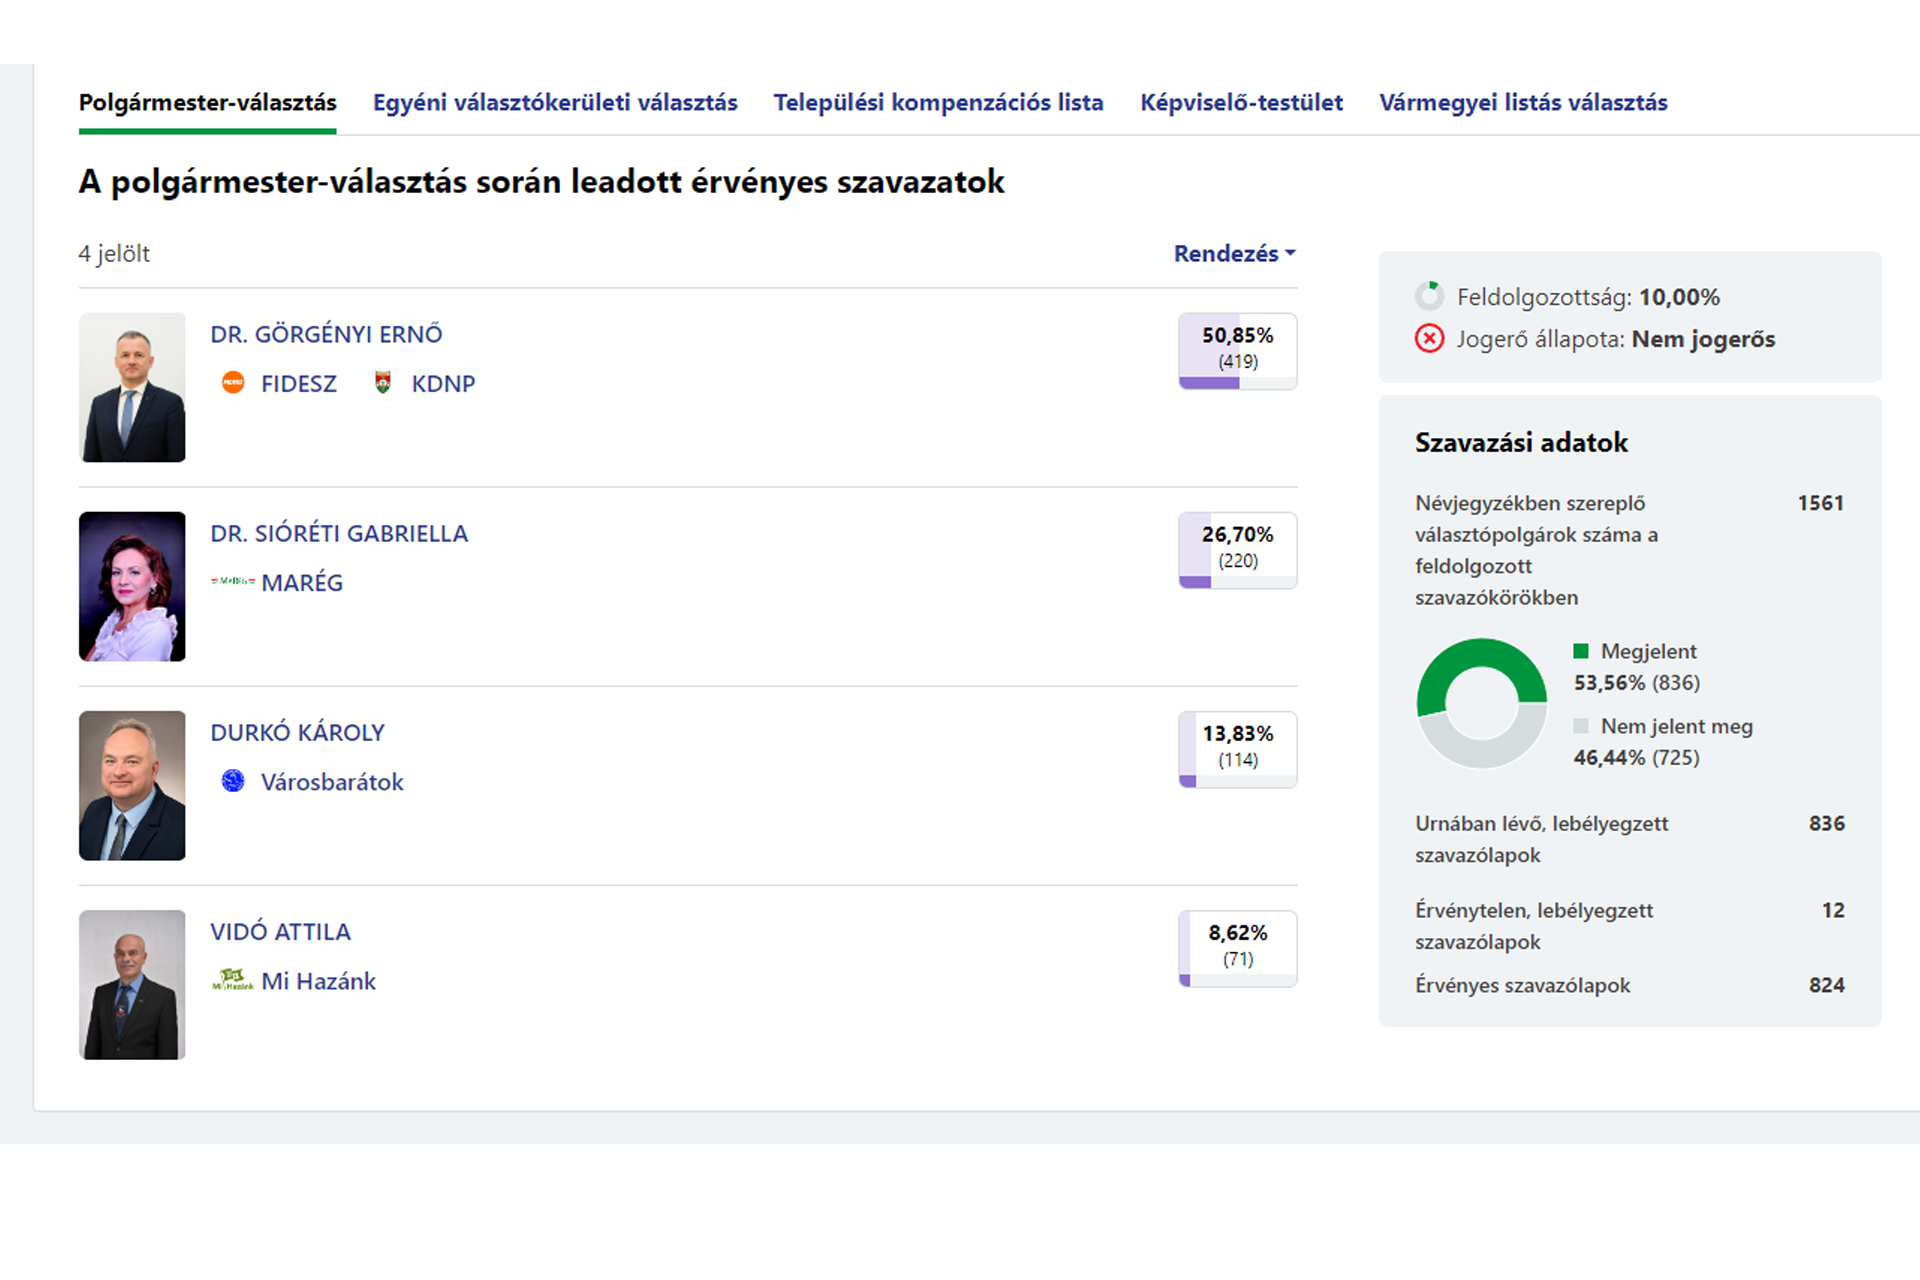The image size is (1920, 1280).
Task: Click Dr. Görgényi Ernő's portrait thumbnail
Action: pyautogui.click(x=132, y=387)
